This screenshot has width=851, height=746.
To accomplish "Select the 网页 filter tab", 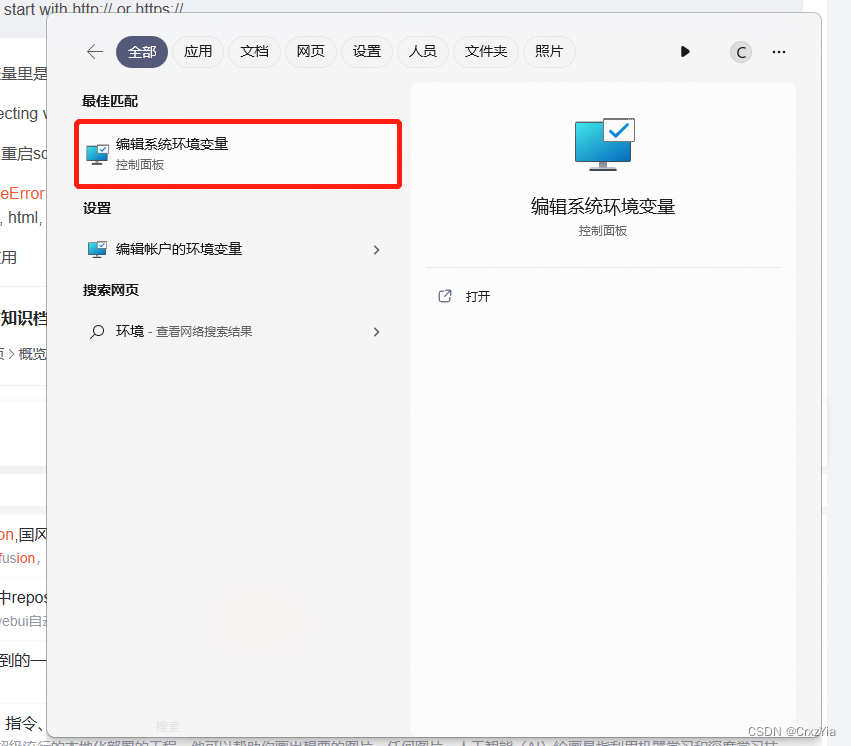I will tap(310, 52).
